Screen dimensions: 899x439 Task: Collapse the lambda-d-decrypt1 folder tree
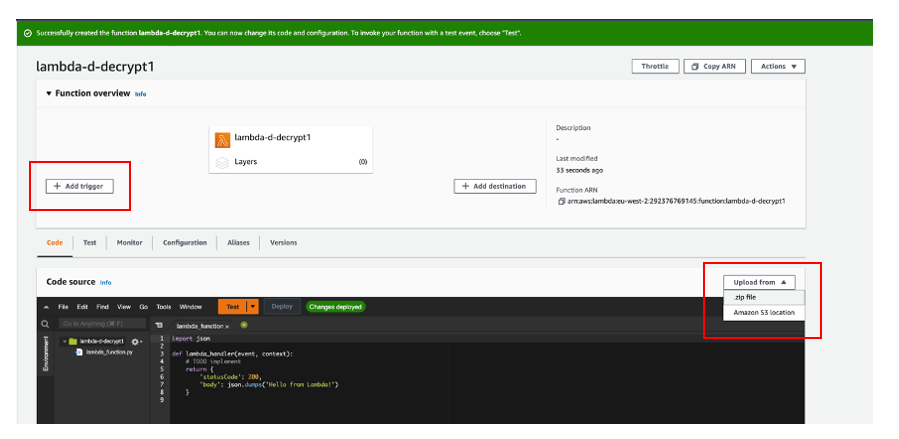pyautogui.click(x=65, y=341)
